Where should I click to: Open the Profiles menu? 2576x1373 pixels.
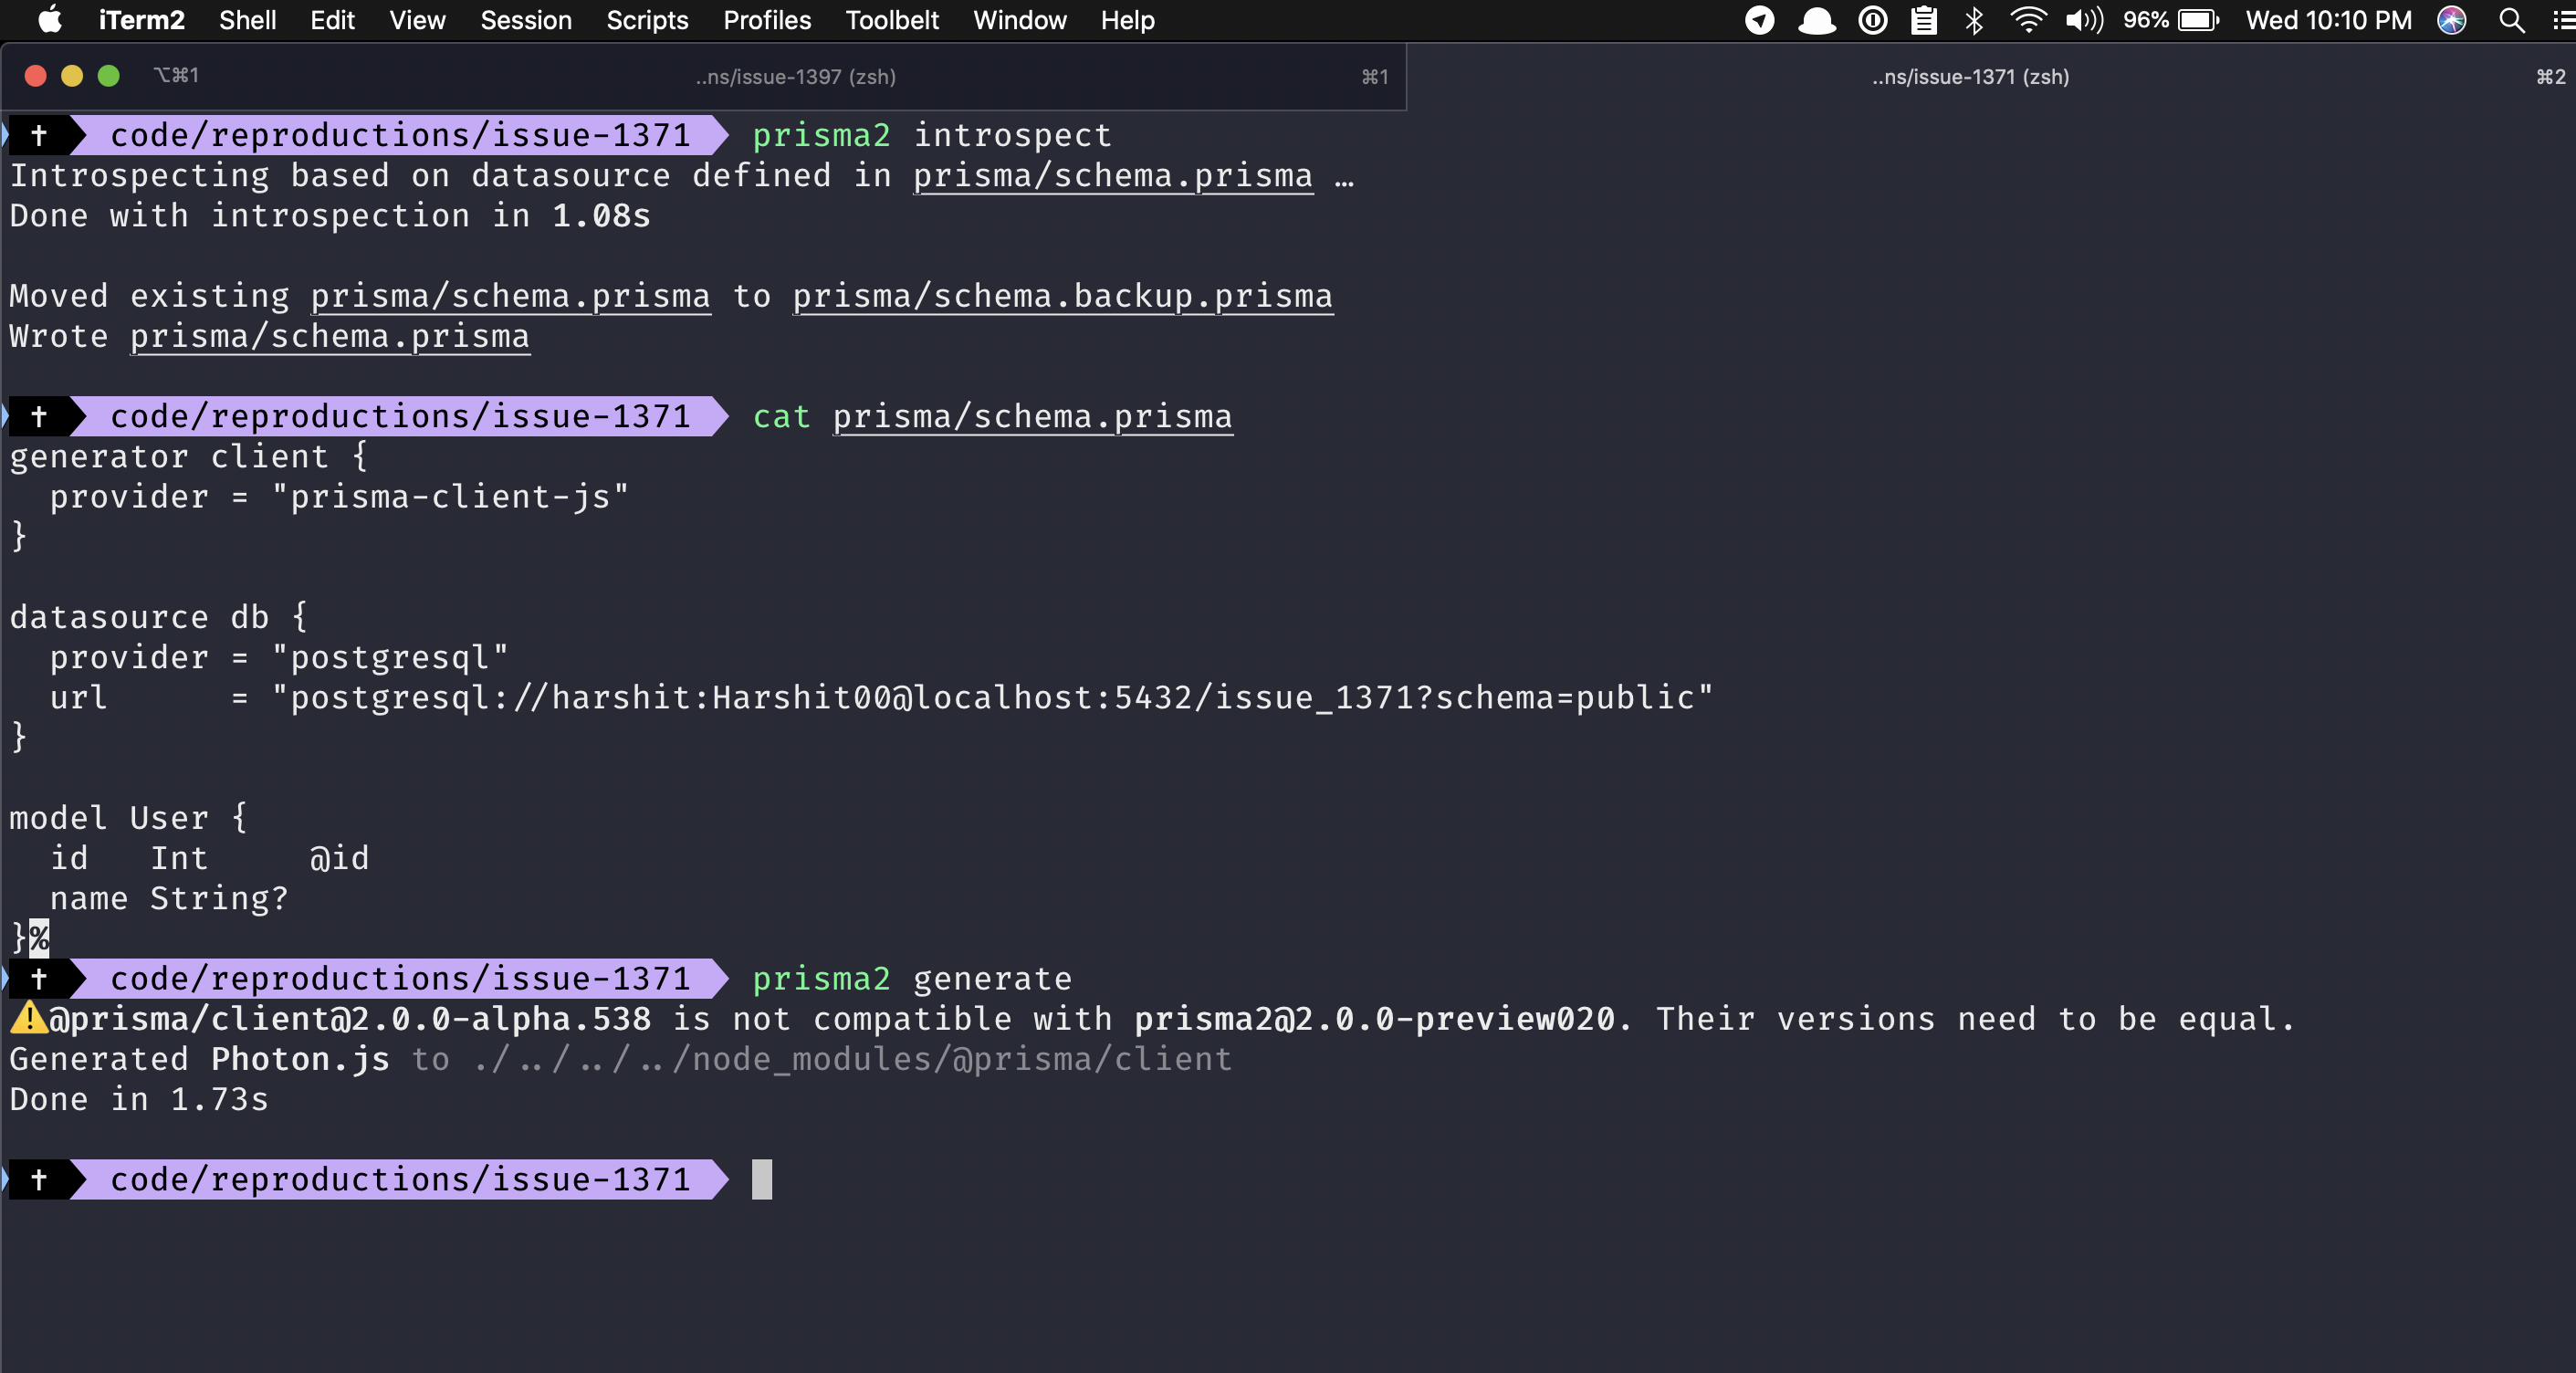(766, 20)
